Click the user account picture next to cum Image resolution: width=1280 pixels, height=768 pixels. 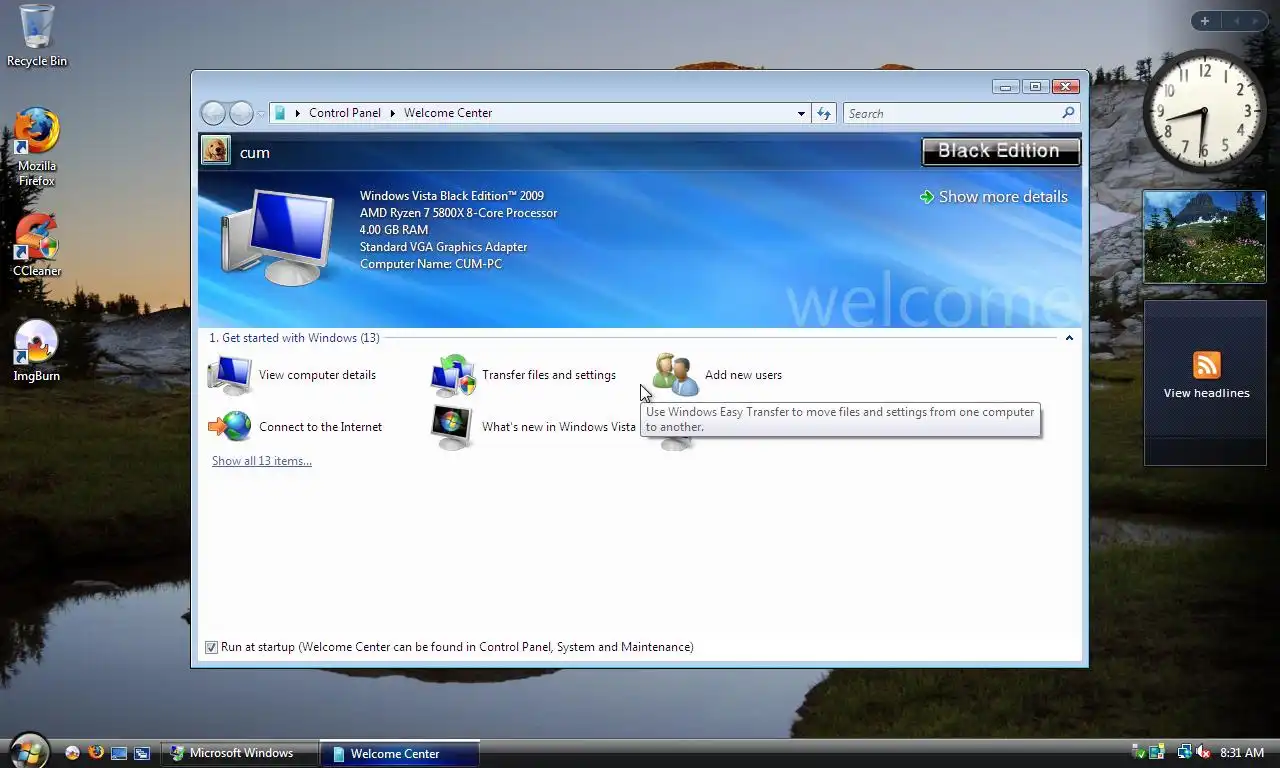click(216, 151)
